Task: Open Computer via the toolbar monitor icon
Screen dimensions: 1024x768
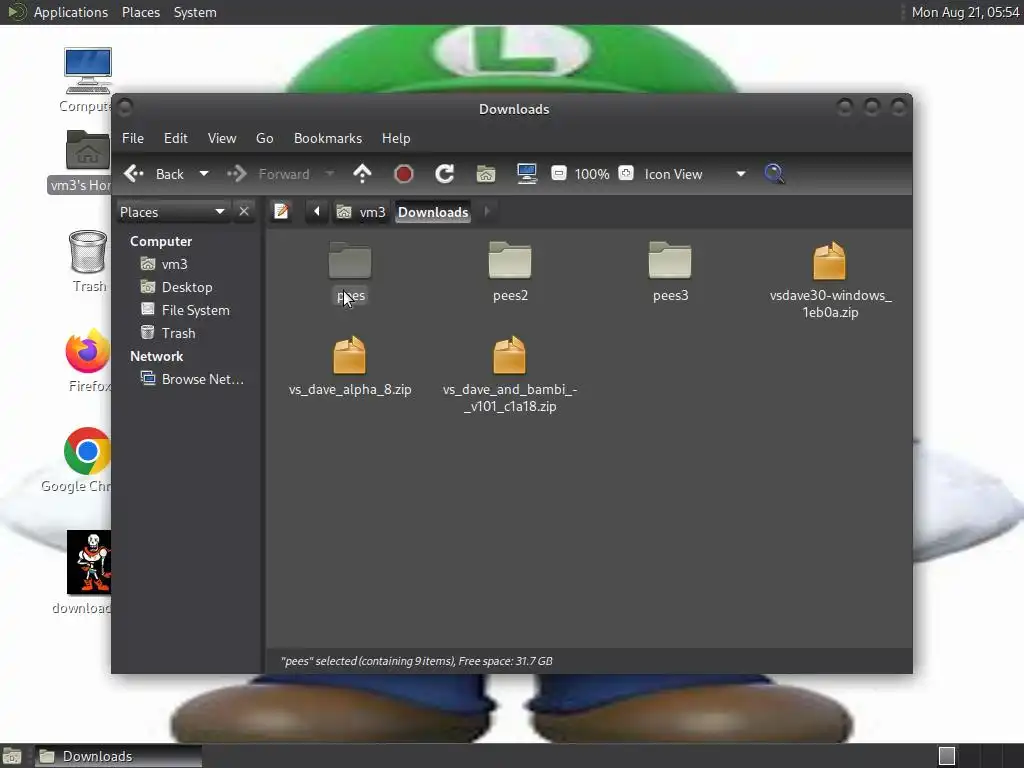Action: pyautogui.click(x=526, y=174)
